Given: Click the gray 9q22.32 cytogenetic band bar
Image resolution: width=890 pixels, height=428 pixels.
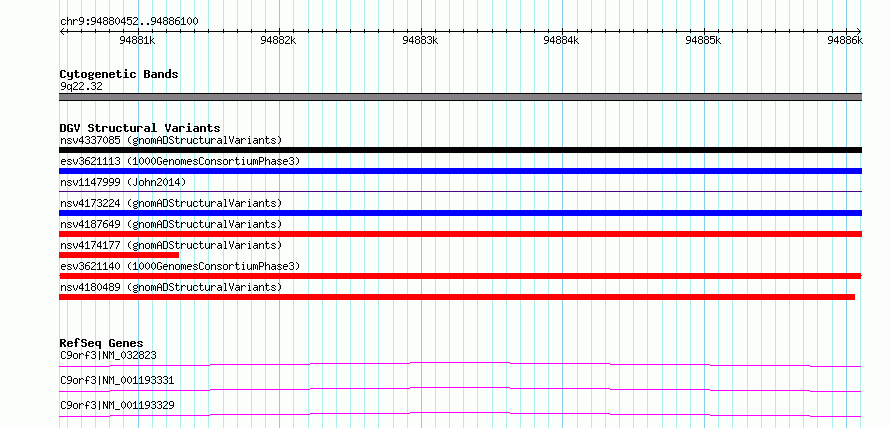Looking at the screenshot, I should [460, 97].
